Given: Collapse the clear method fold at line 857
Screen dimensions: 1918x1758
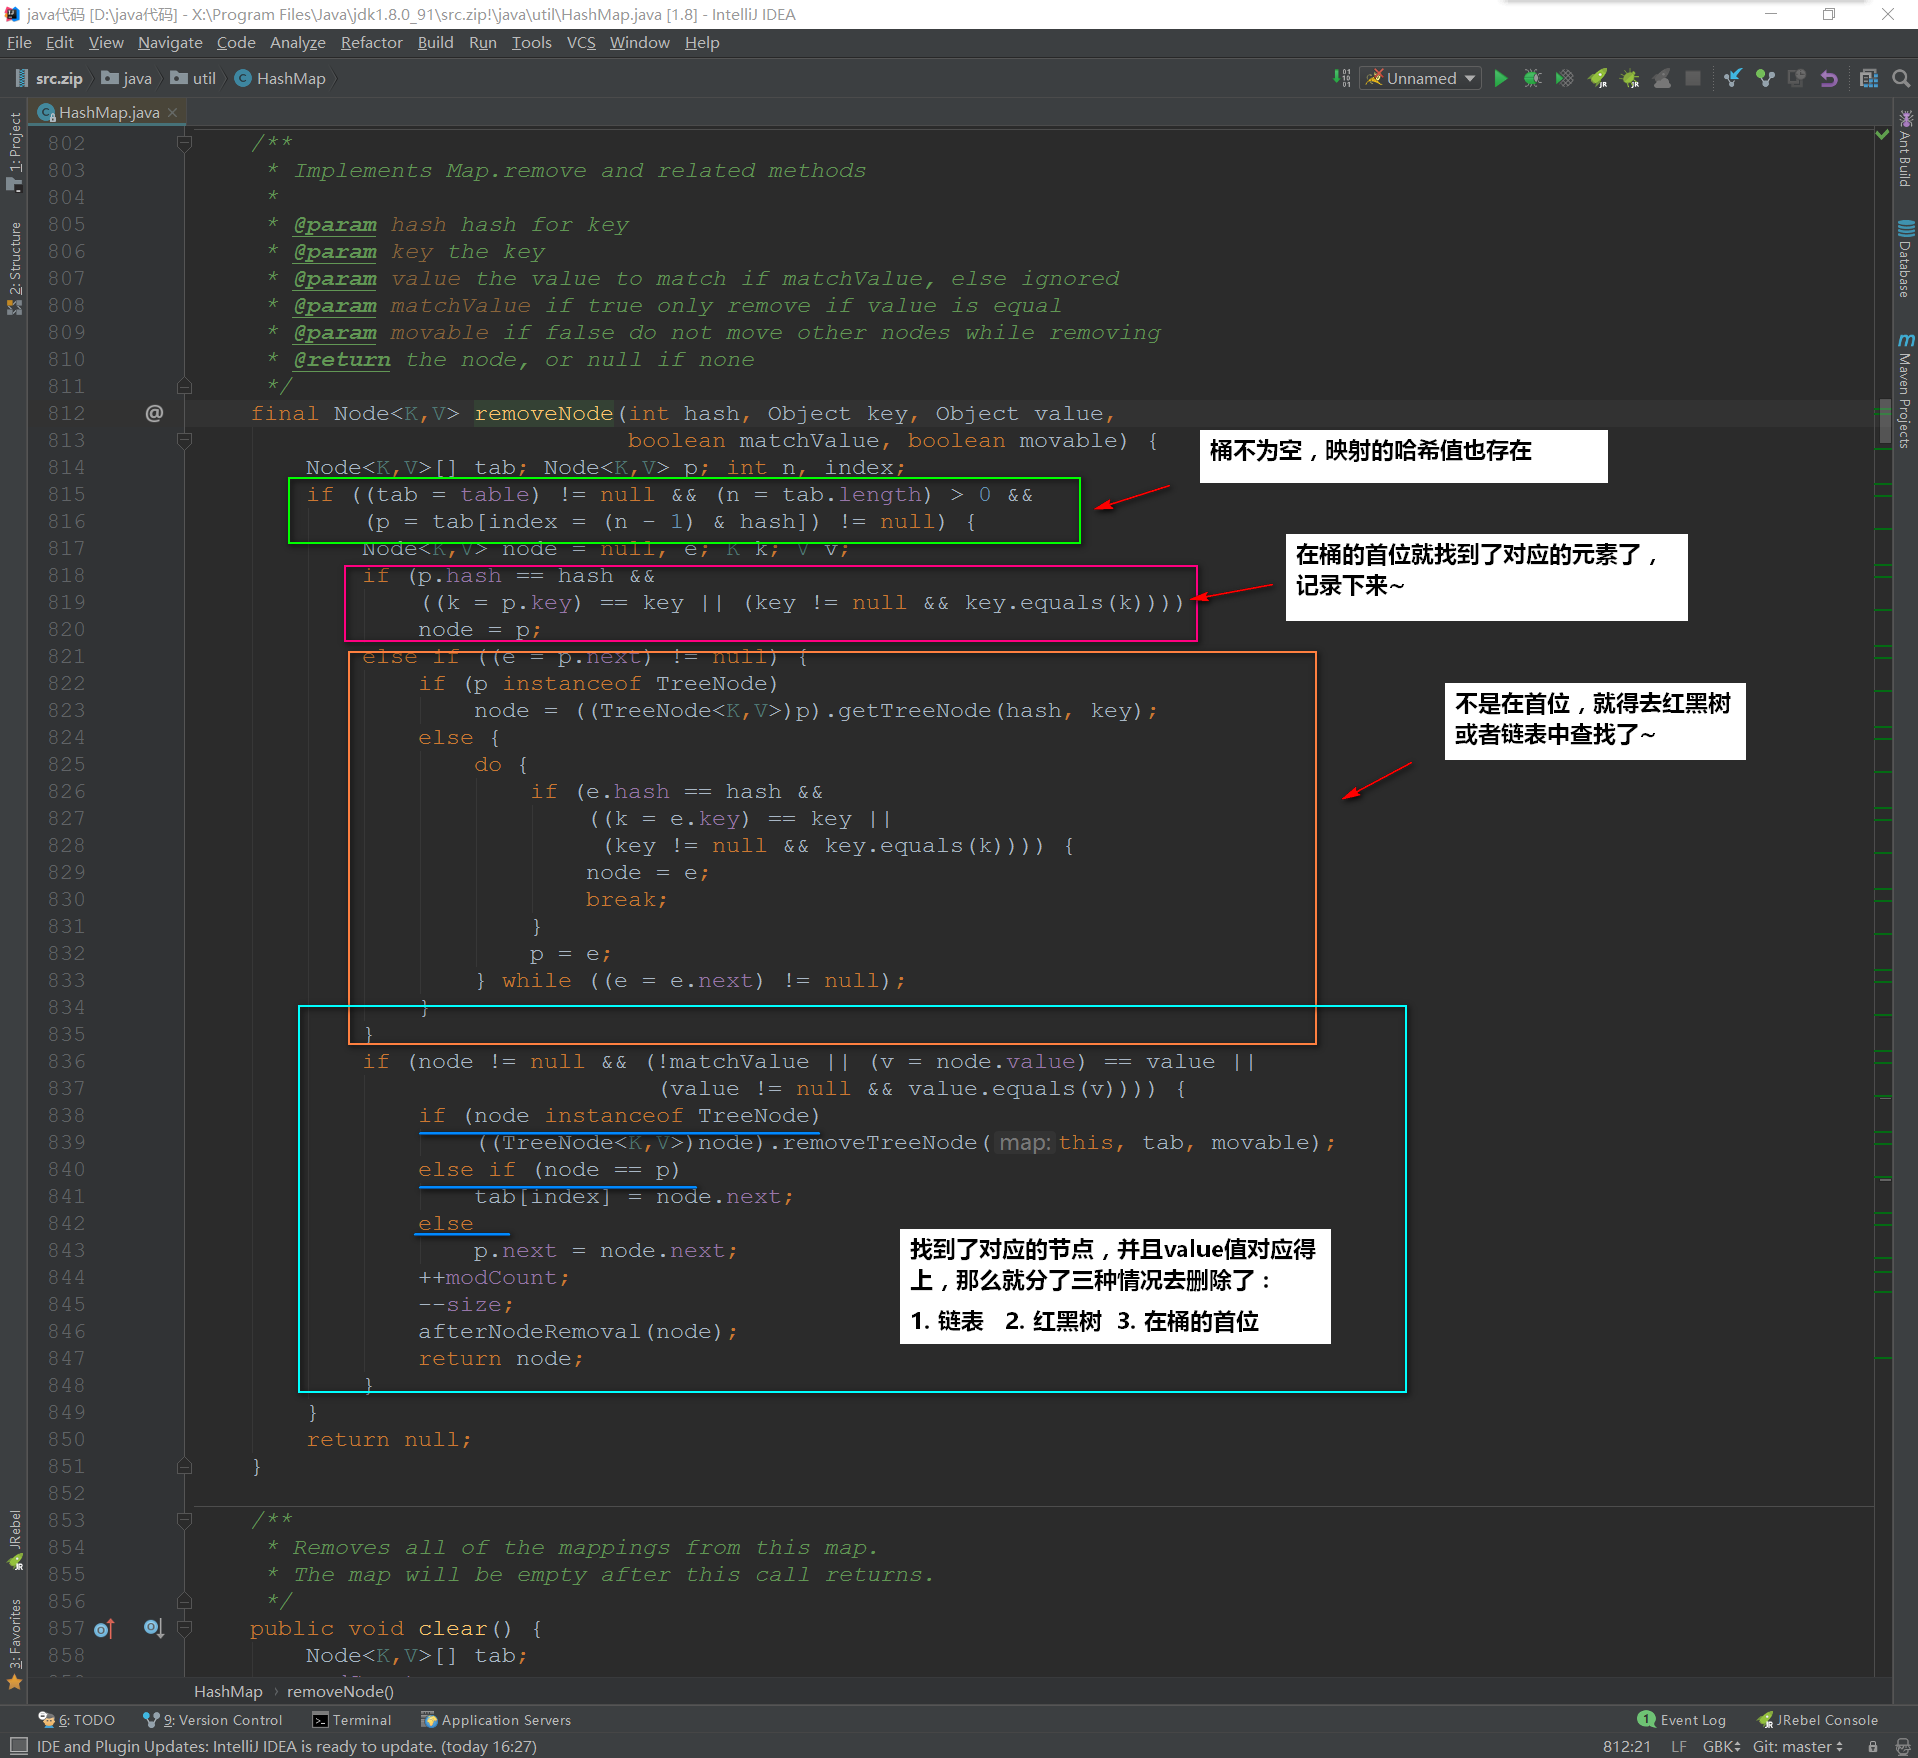Looking at the screenshot, I should (184, 1628).
